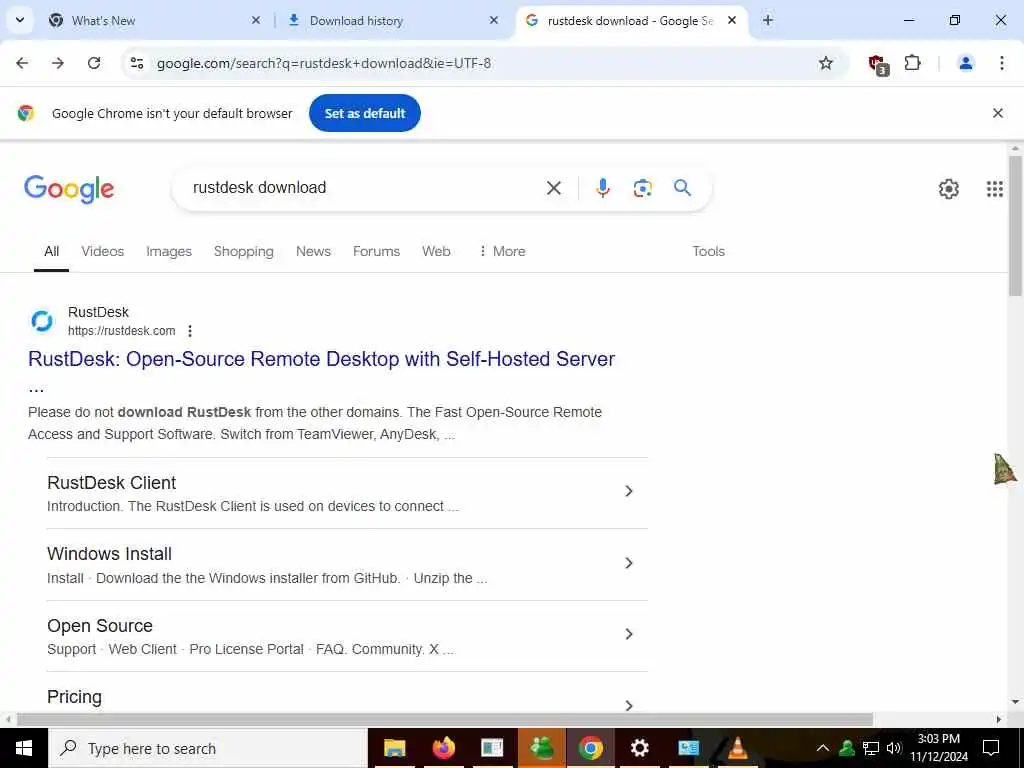Set Chrome as the default browser
This screenshot has width=1024, height=768.
(x=365, y=113)
